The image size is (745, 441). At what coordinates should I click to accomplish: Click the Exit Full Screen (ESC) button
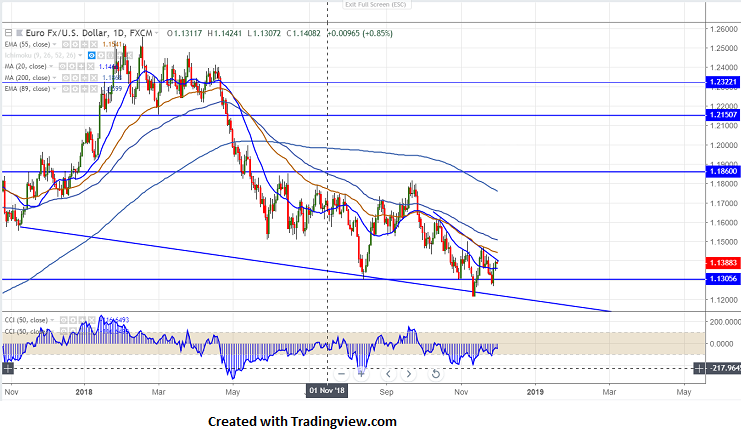click(375, 5)
